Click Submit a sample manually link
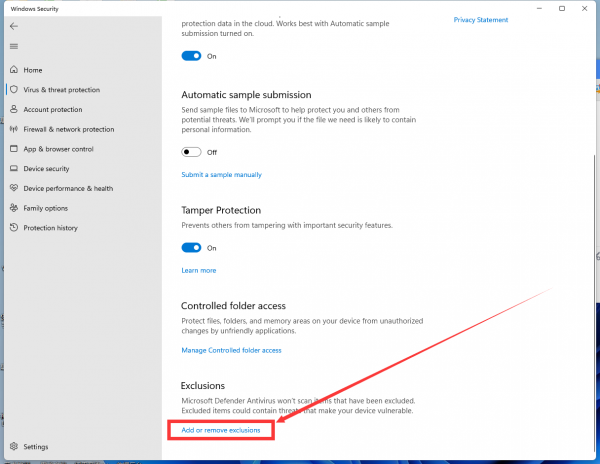600x464 pixels. coord(222,175)
